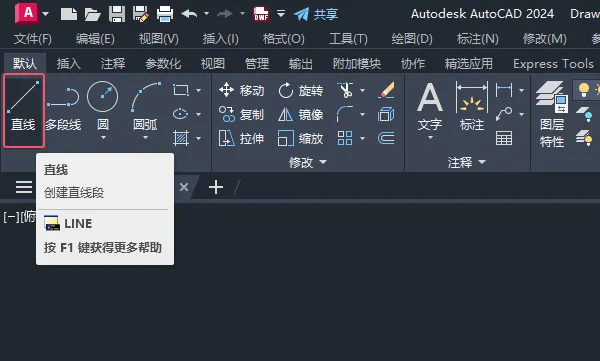Expand the Rectangle tool dropdown arrow

(x=199, y=90)
